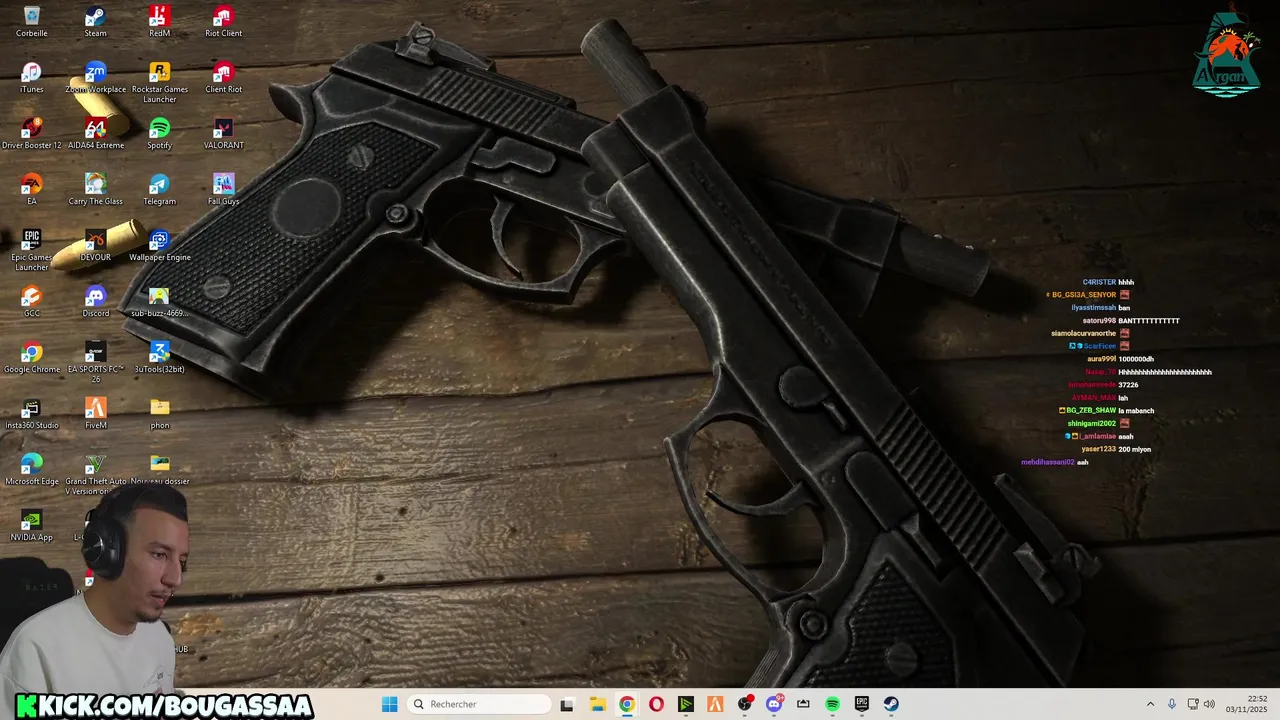Viewport: 1280px width, 720px height.
Task: Select the Epic Games Launcher desktop icon
Action: (x=32, y=250)
